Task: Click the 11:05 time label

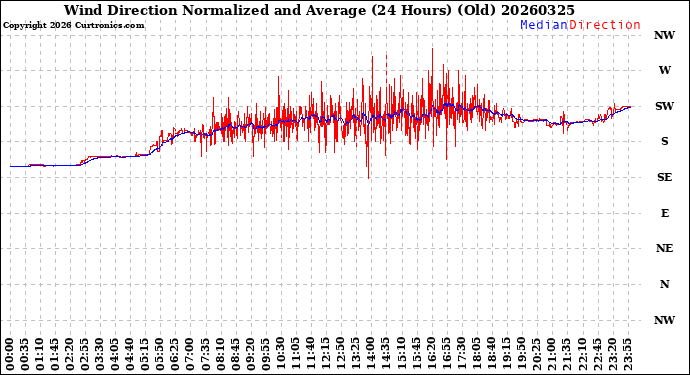Action: [x=296, y=354]
